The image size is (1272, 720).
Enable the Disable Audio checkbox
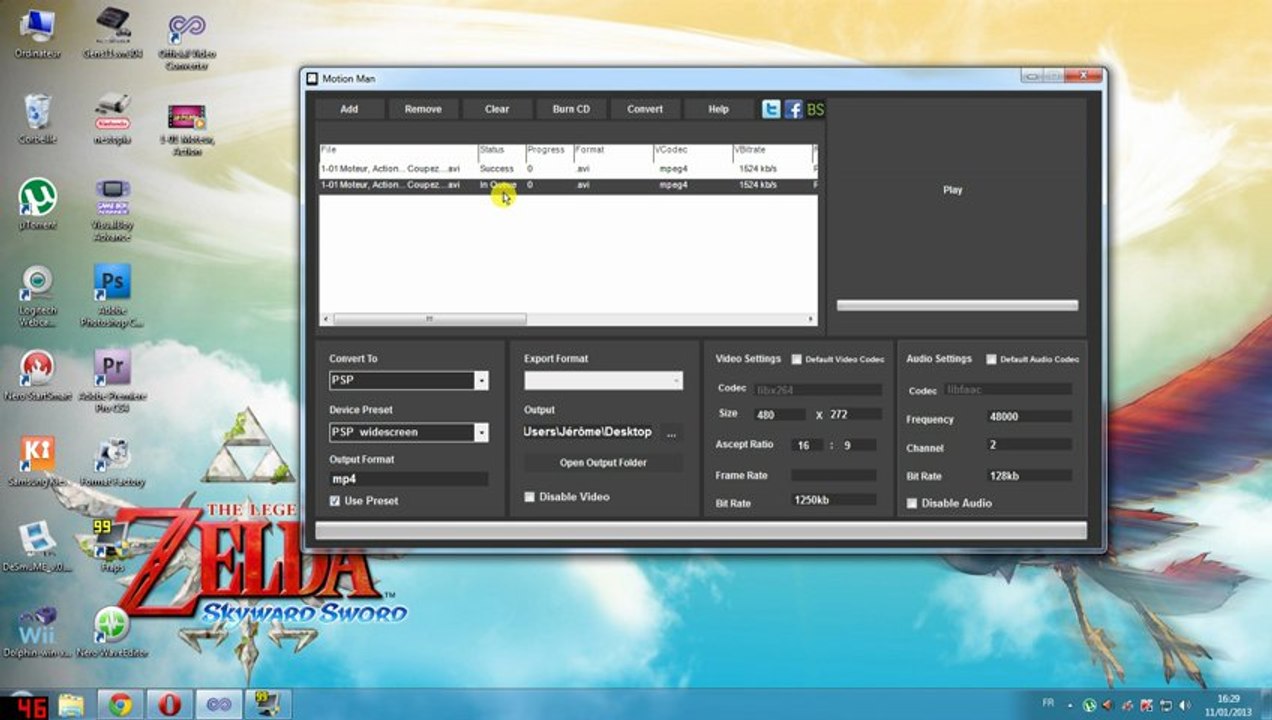coord(912,503)
